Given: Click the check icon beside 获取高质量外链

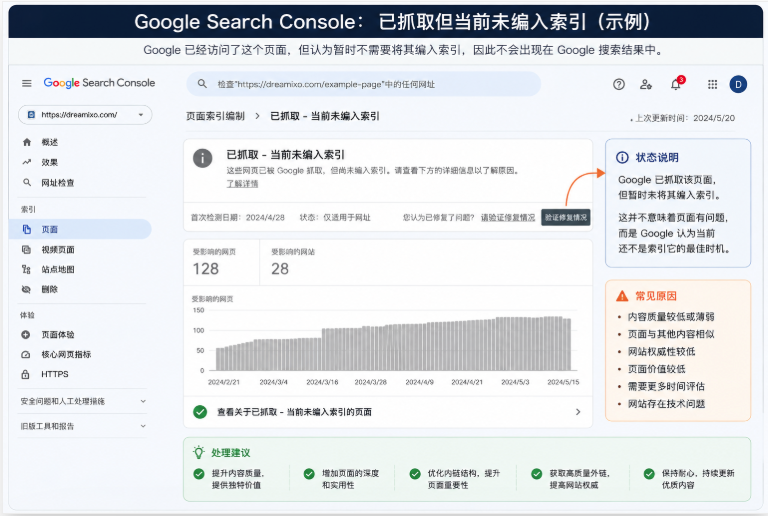Looking at the screenshot, I should tap(537, 473).
